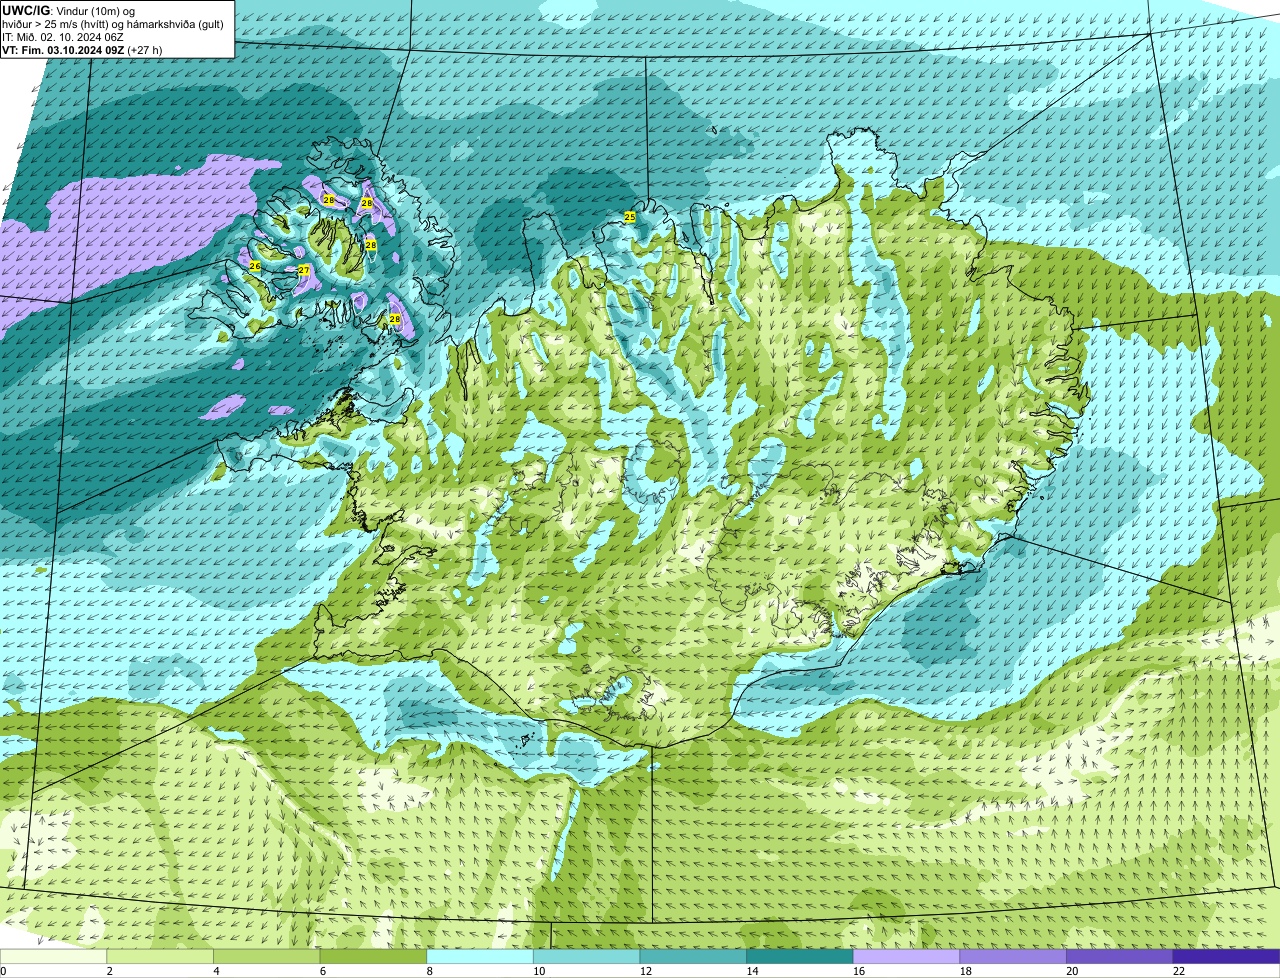Click the 0–2 m/s pale yellow legend swatch
The height and width of the screenshot is (978, 1280).
53,956
